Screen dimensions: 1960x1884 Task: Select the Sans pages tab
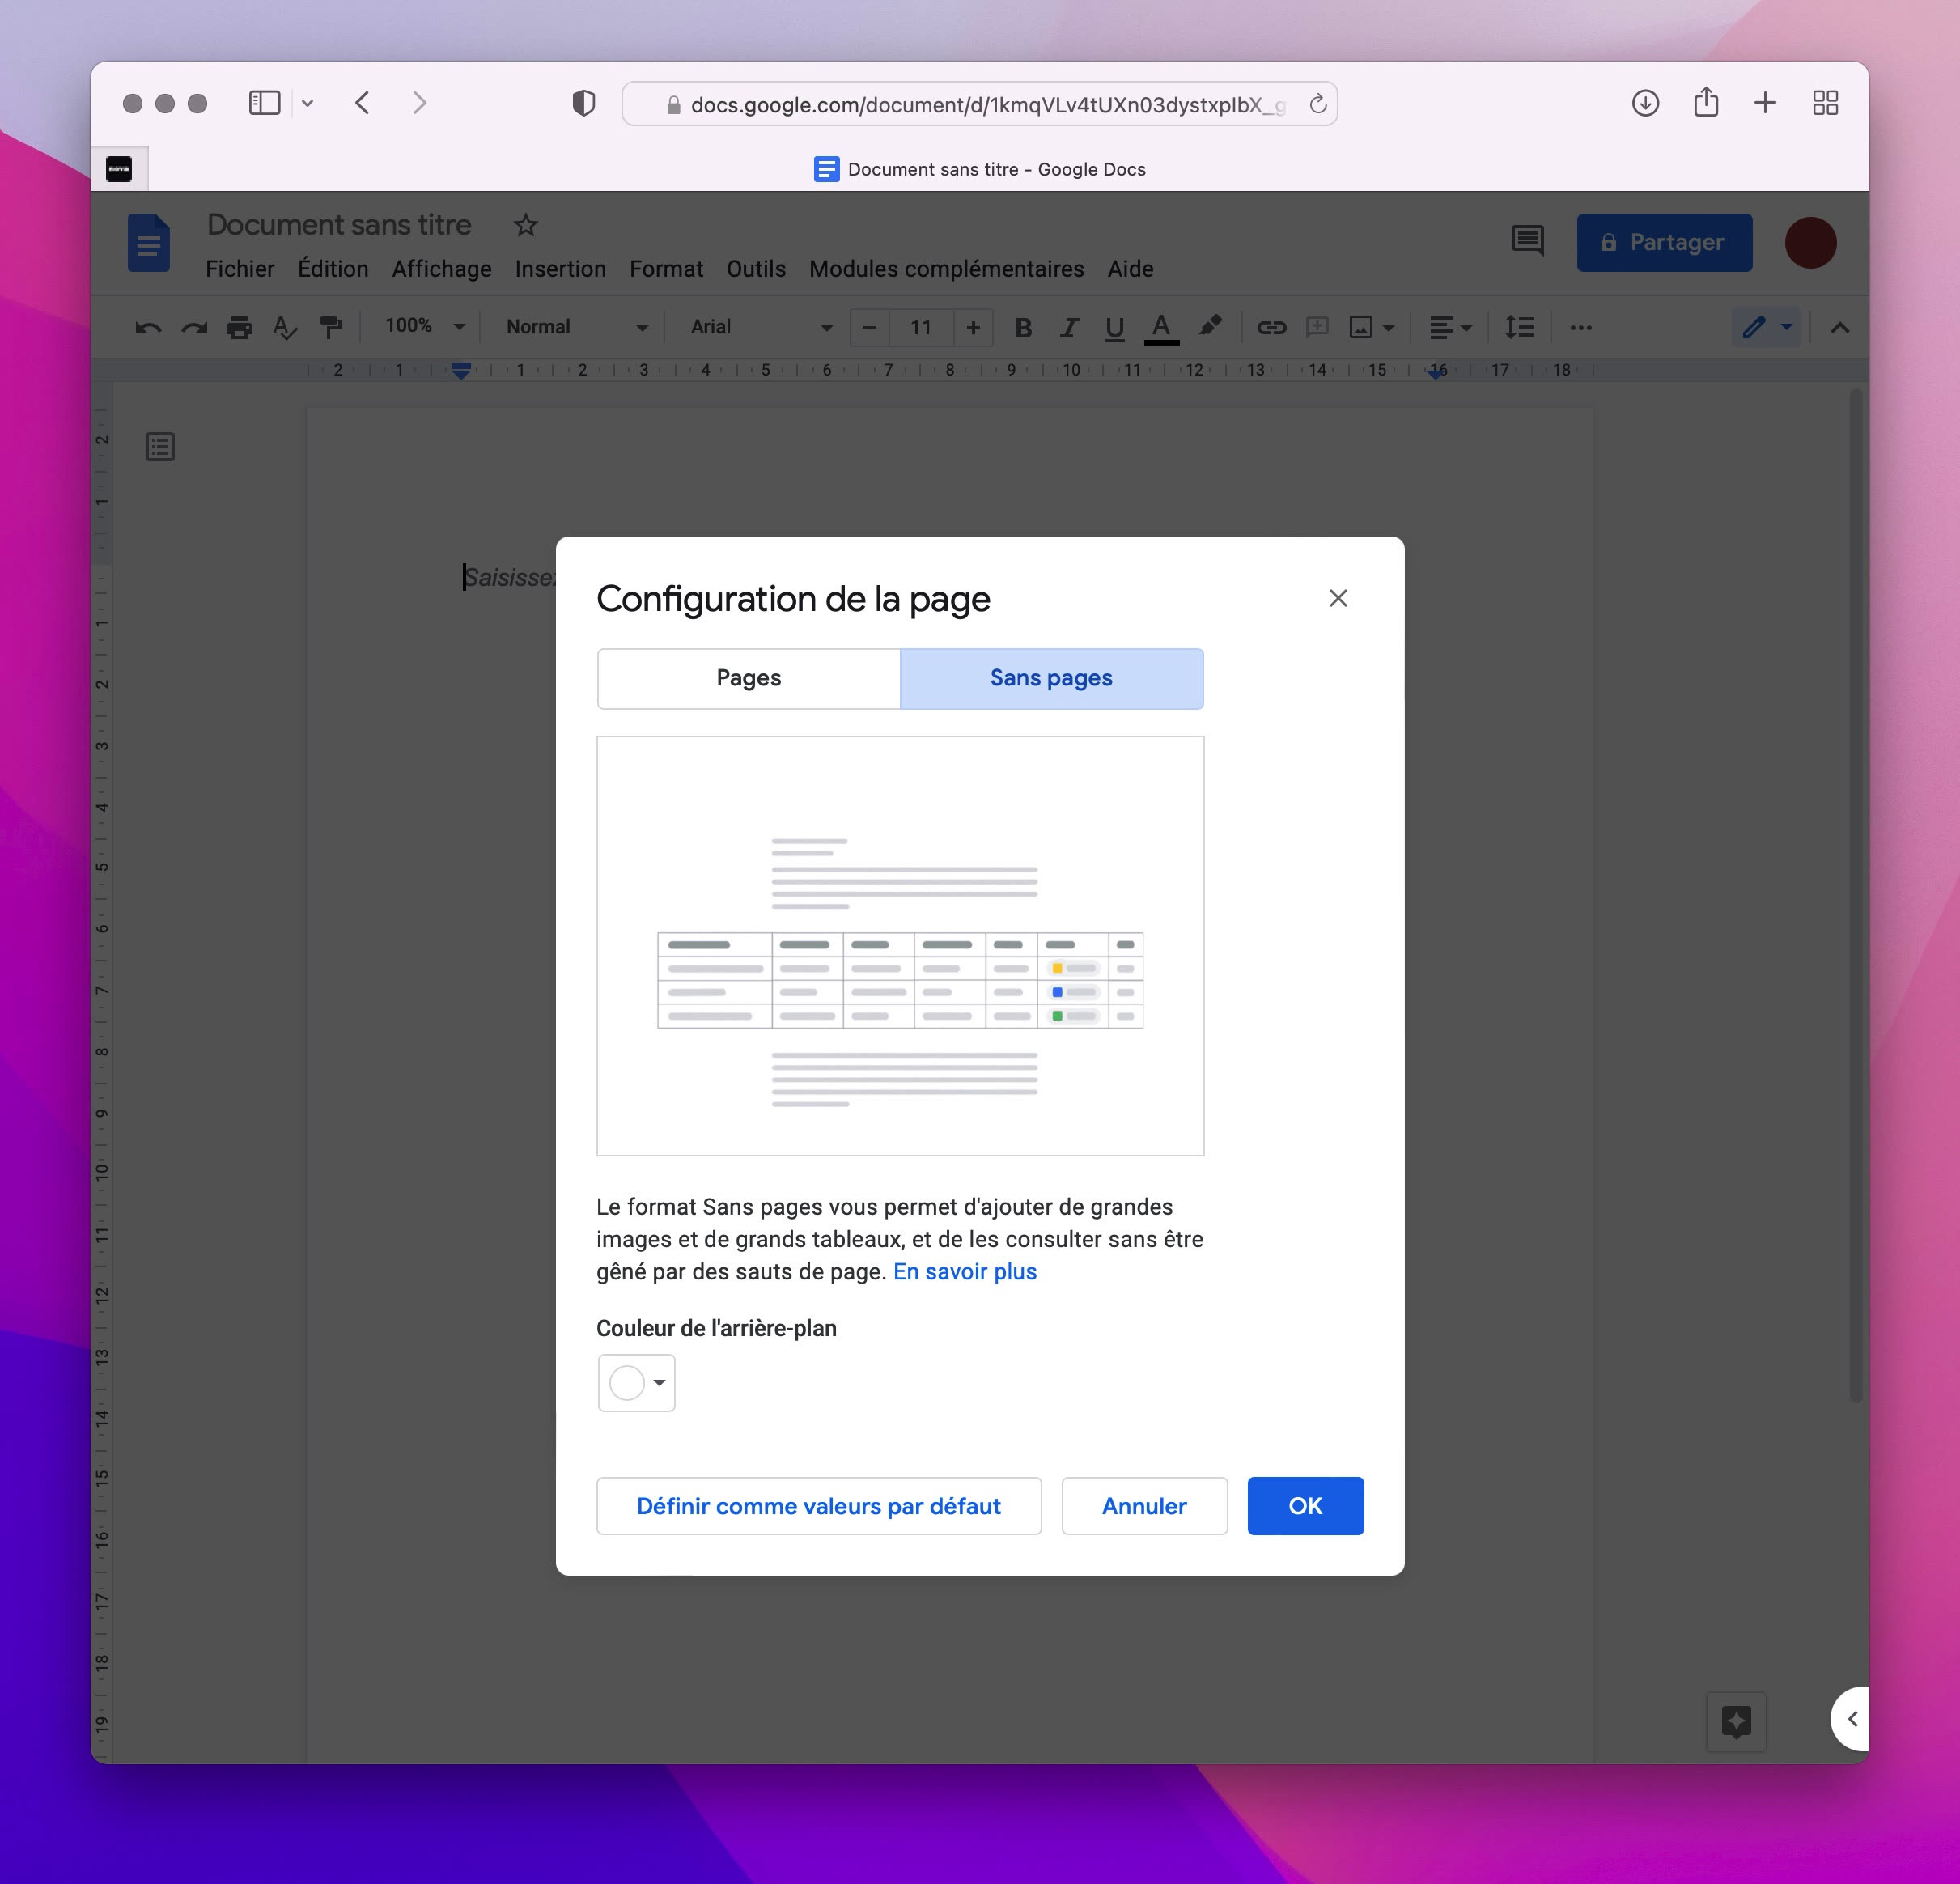(x=1051, y=678)
